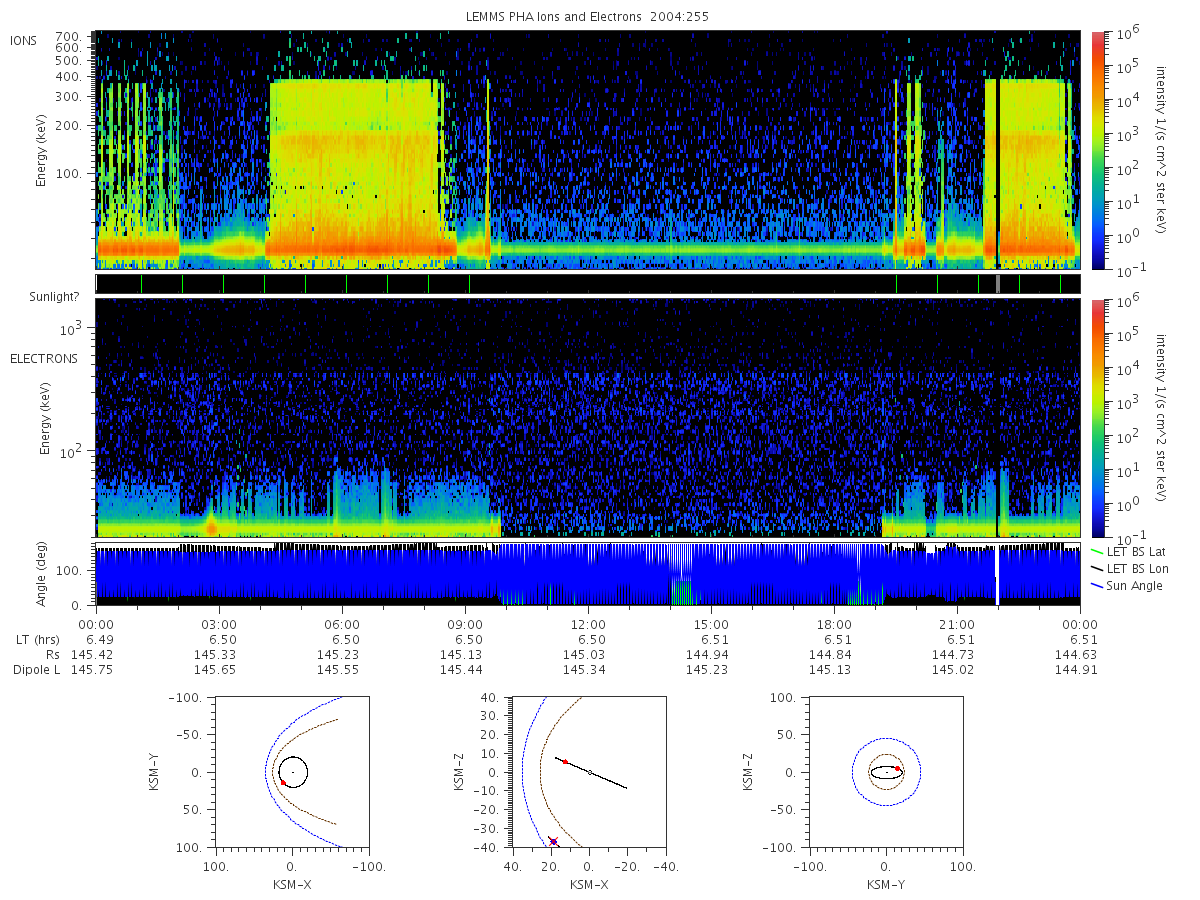Click the 400. tick on the ions energy axis
This screenshot has height=900, width=1200.
coord(70,76)
